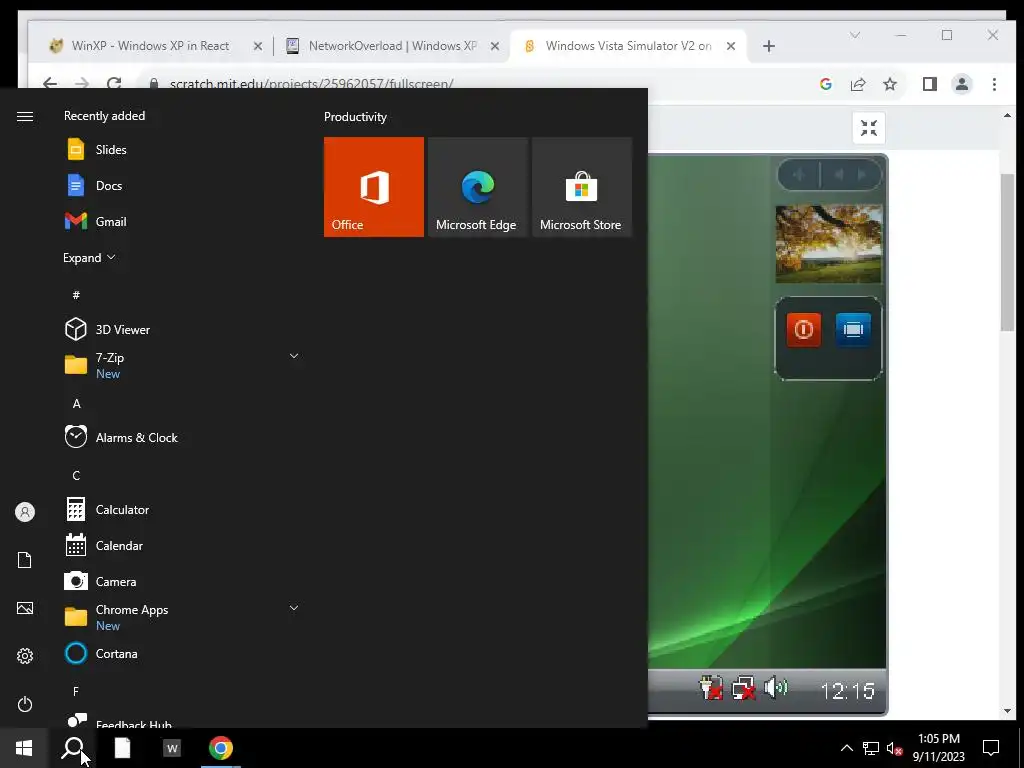Open the Microsoft Edge tile
The height and width of the screenshot is (768, 1024).
[x=477, y=187]
